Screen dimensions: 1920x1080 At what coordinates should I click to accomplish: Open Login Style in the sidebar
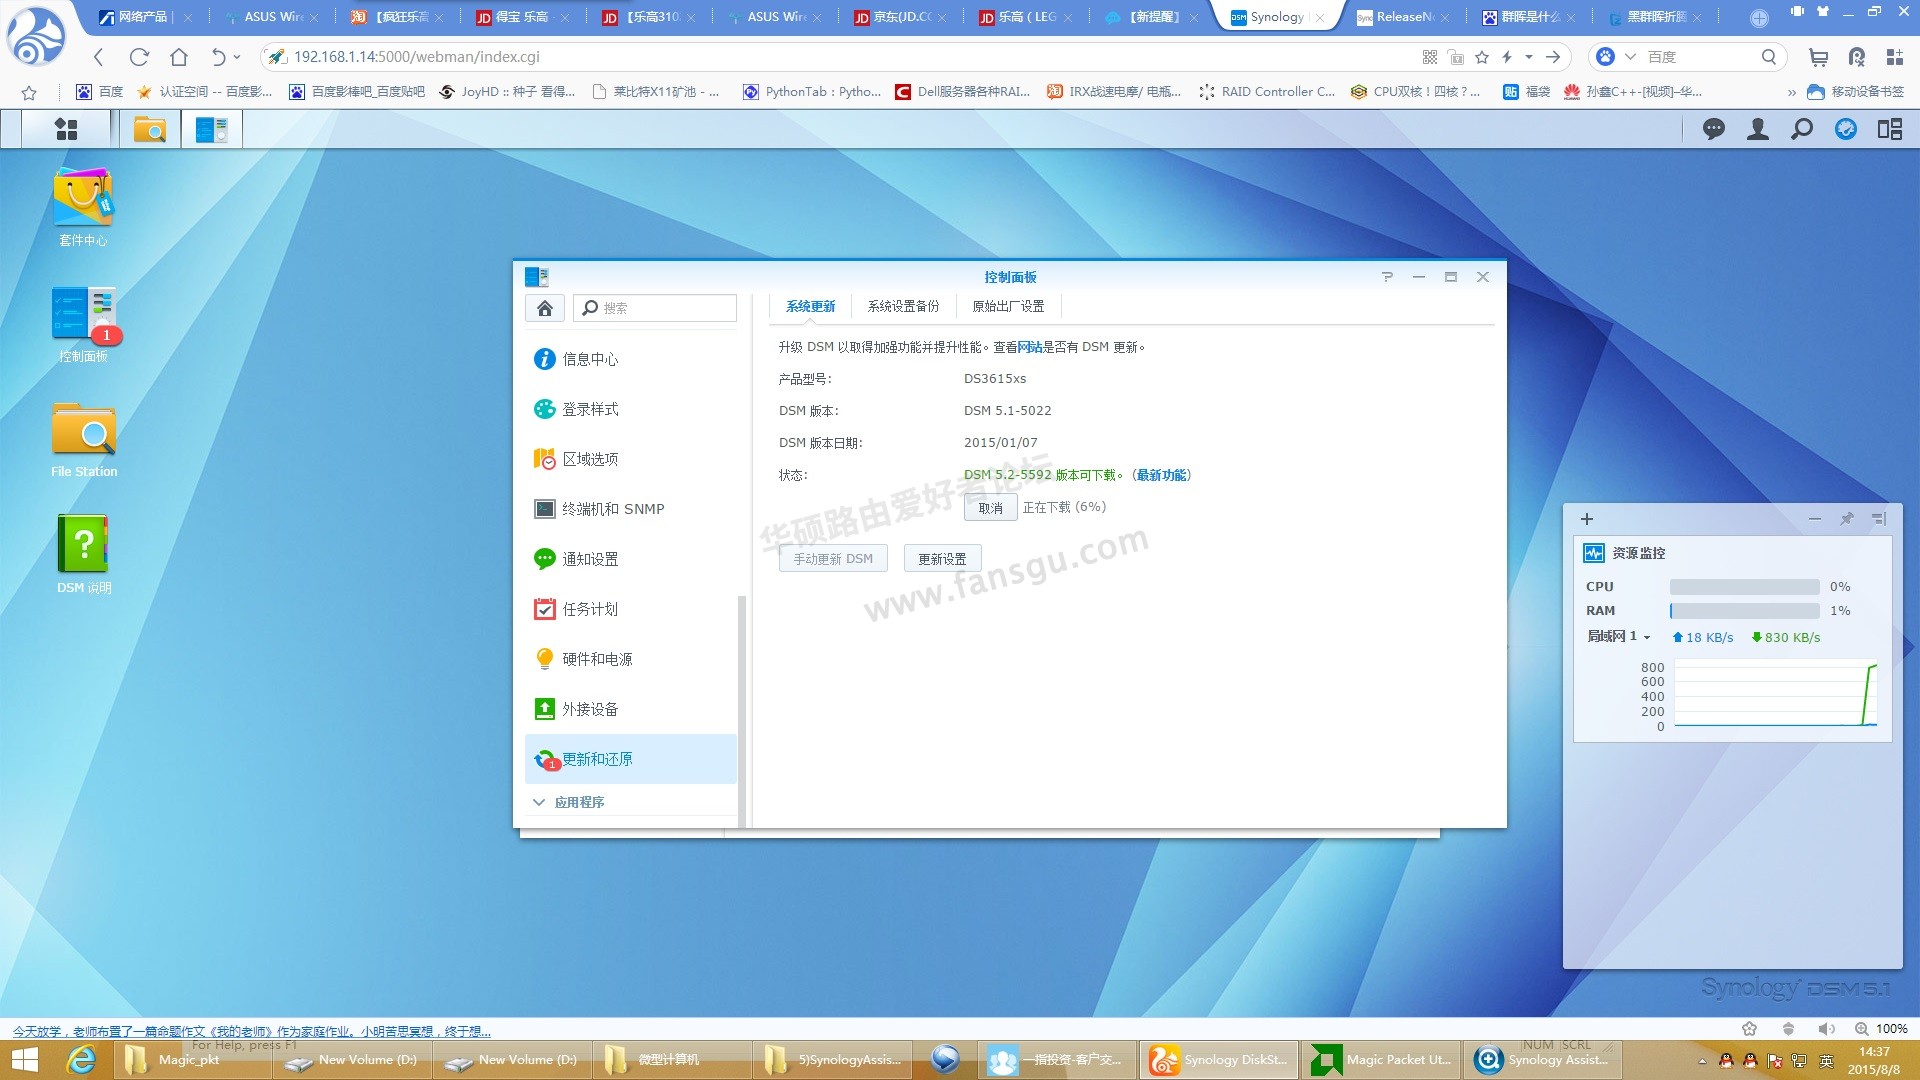tap(631, 409)
